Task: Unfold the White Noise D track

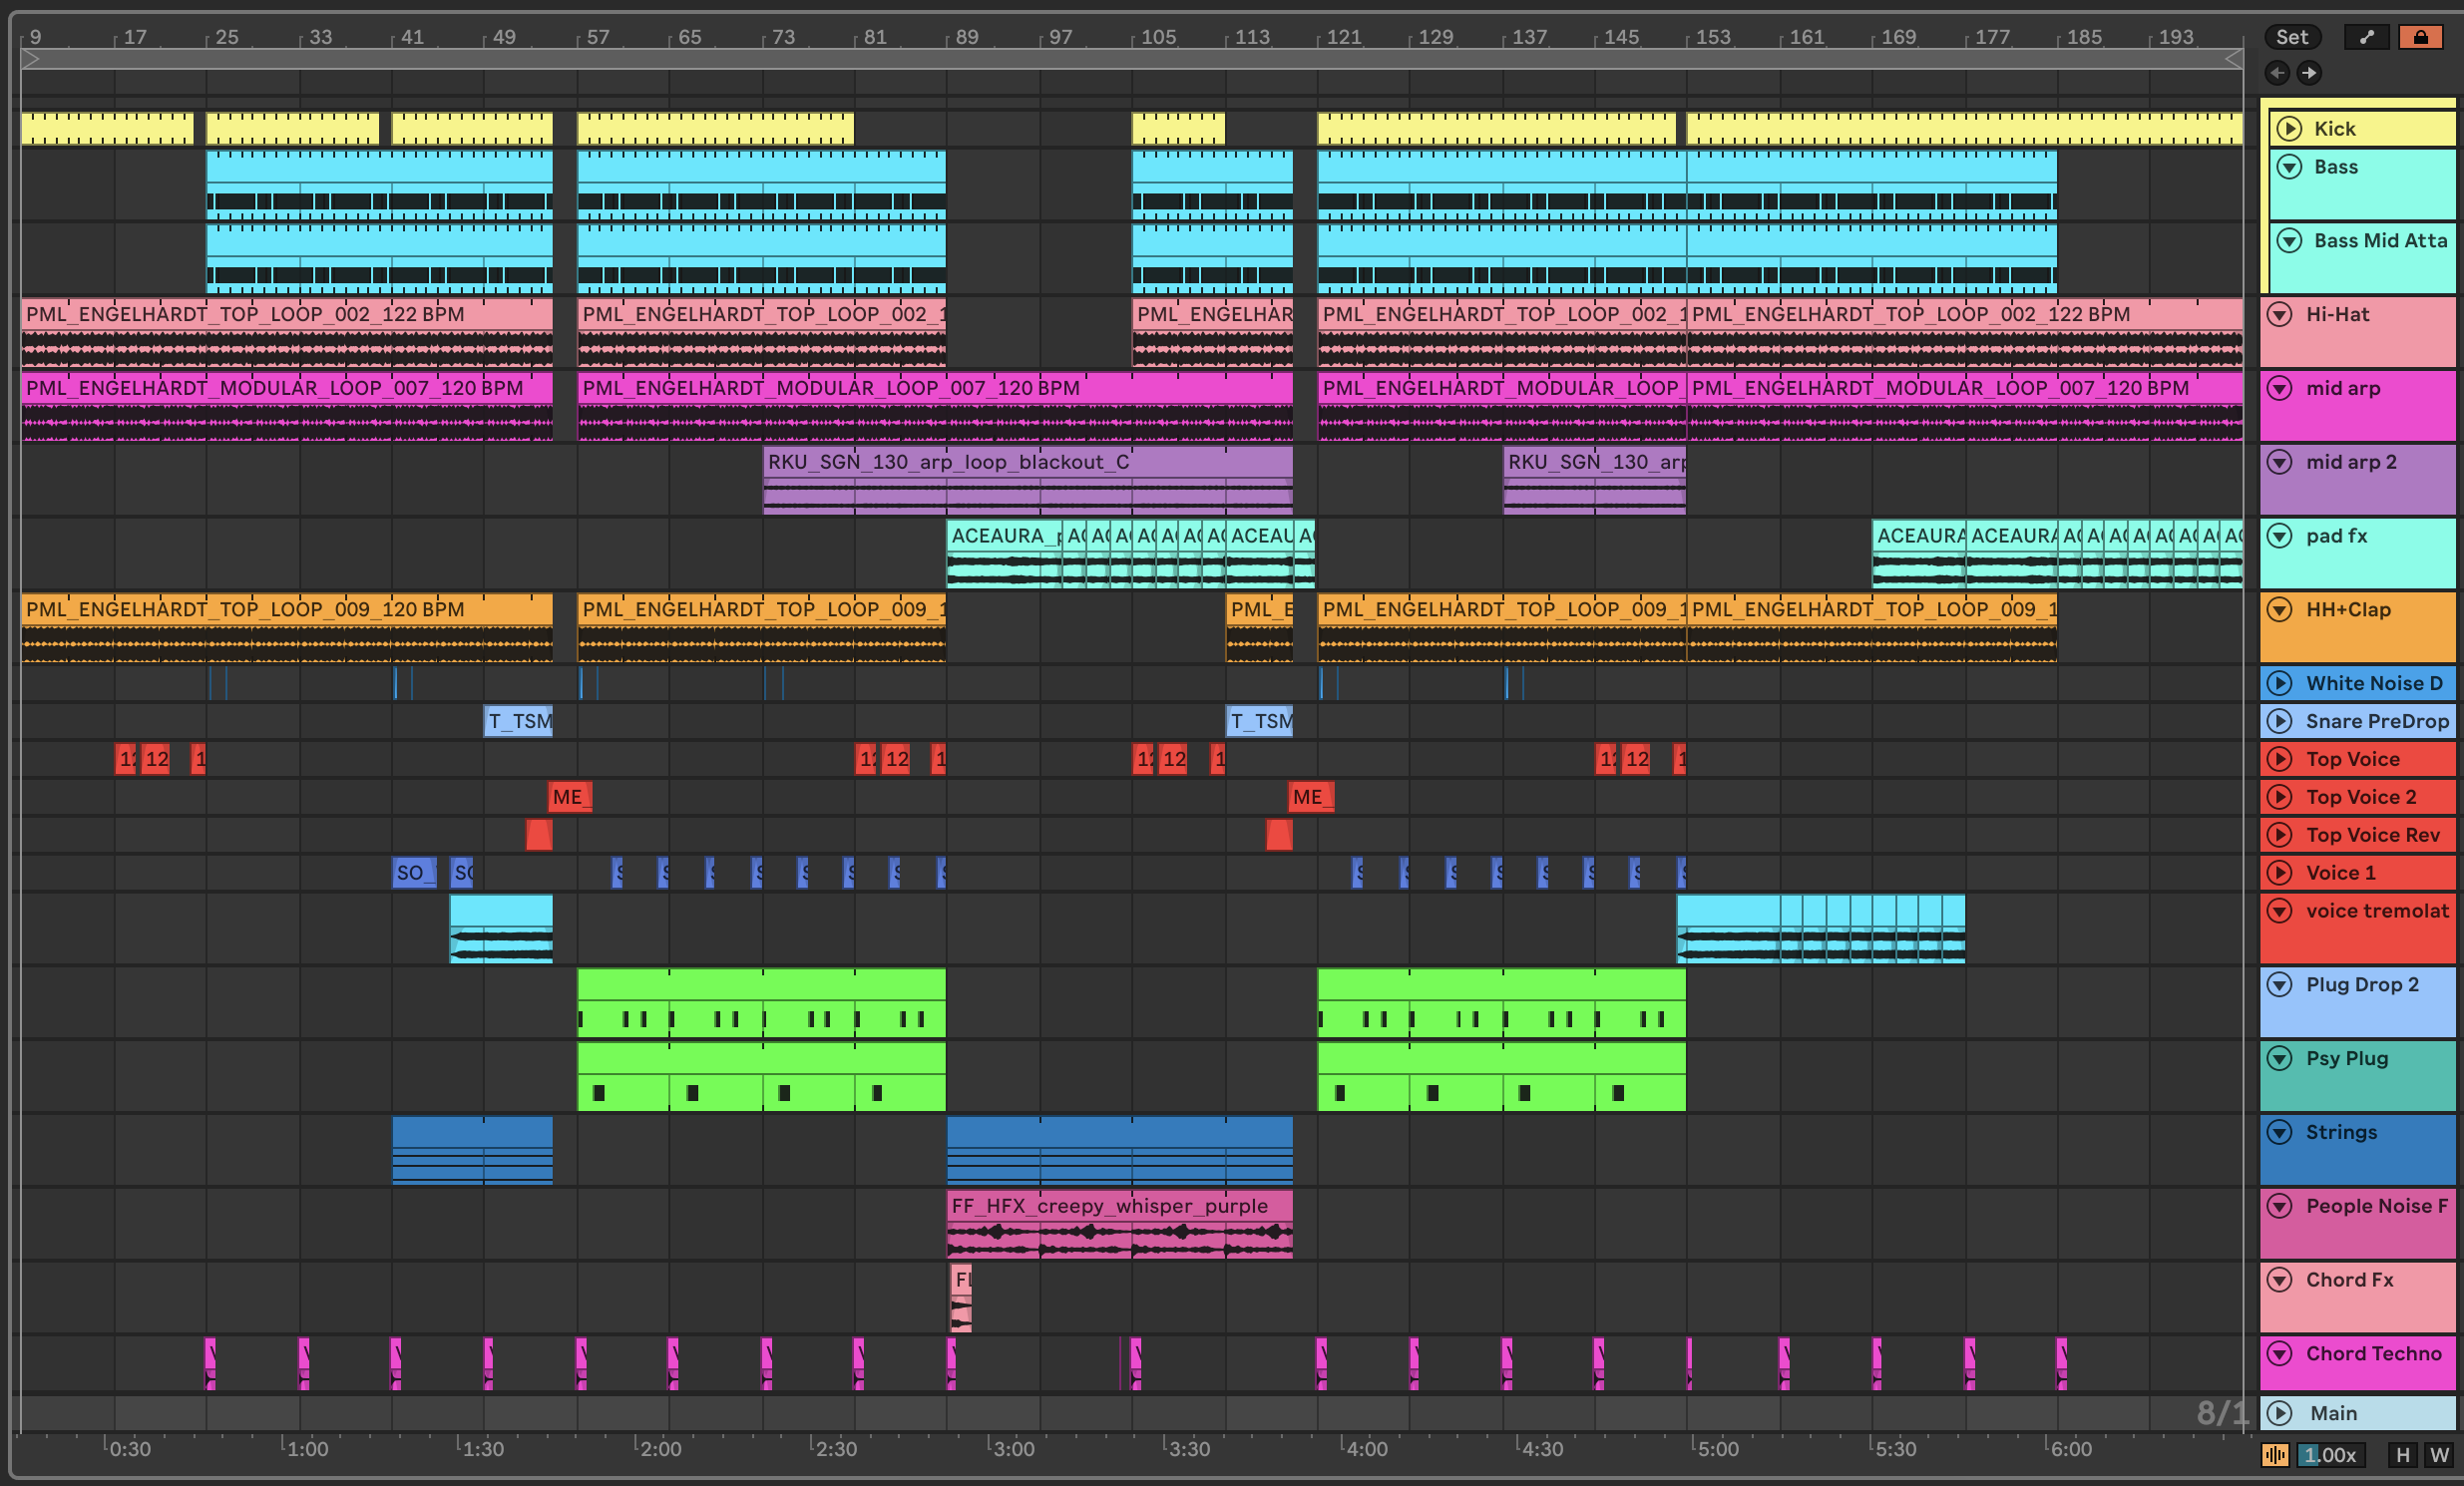Action: [x=2280, y=683]
